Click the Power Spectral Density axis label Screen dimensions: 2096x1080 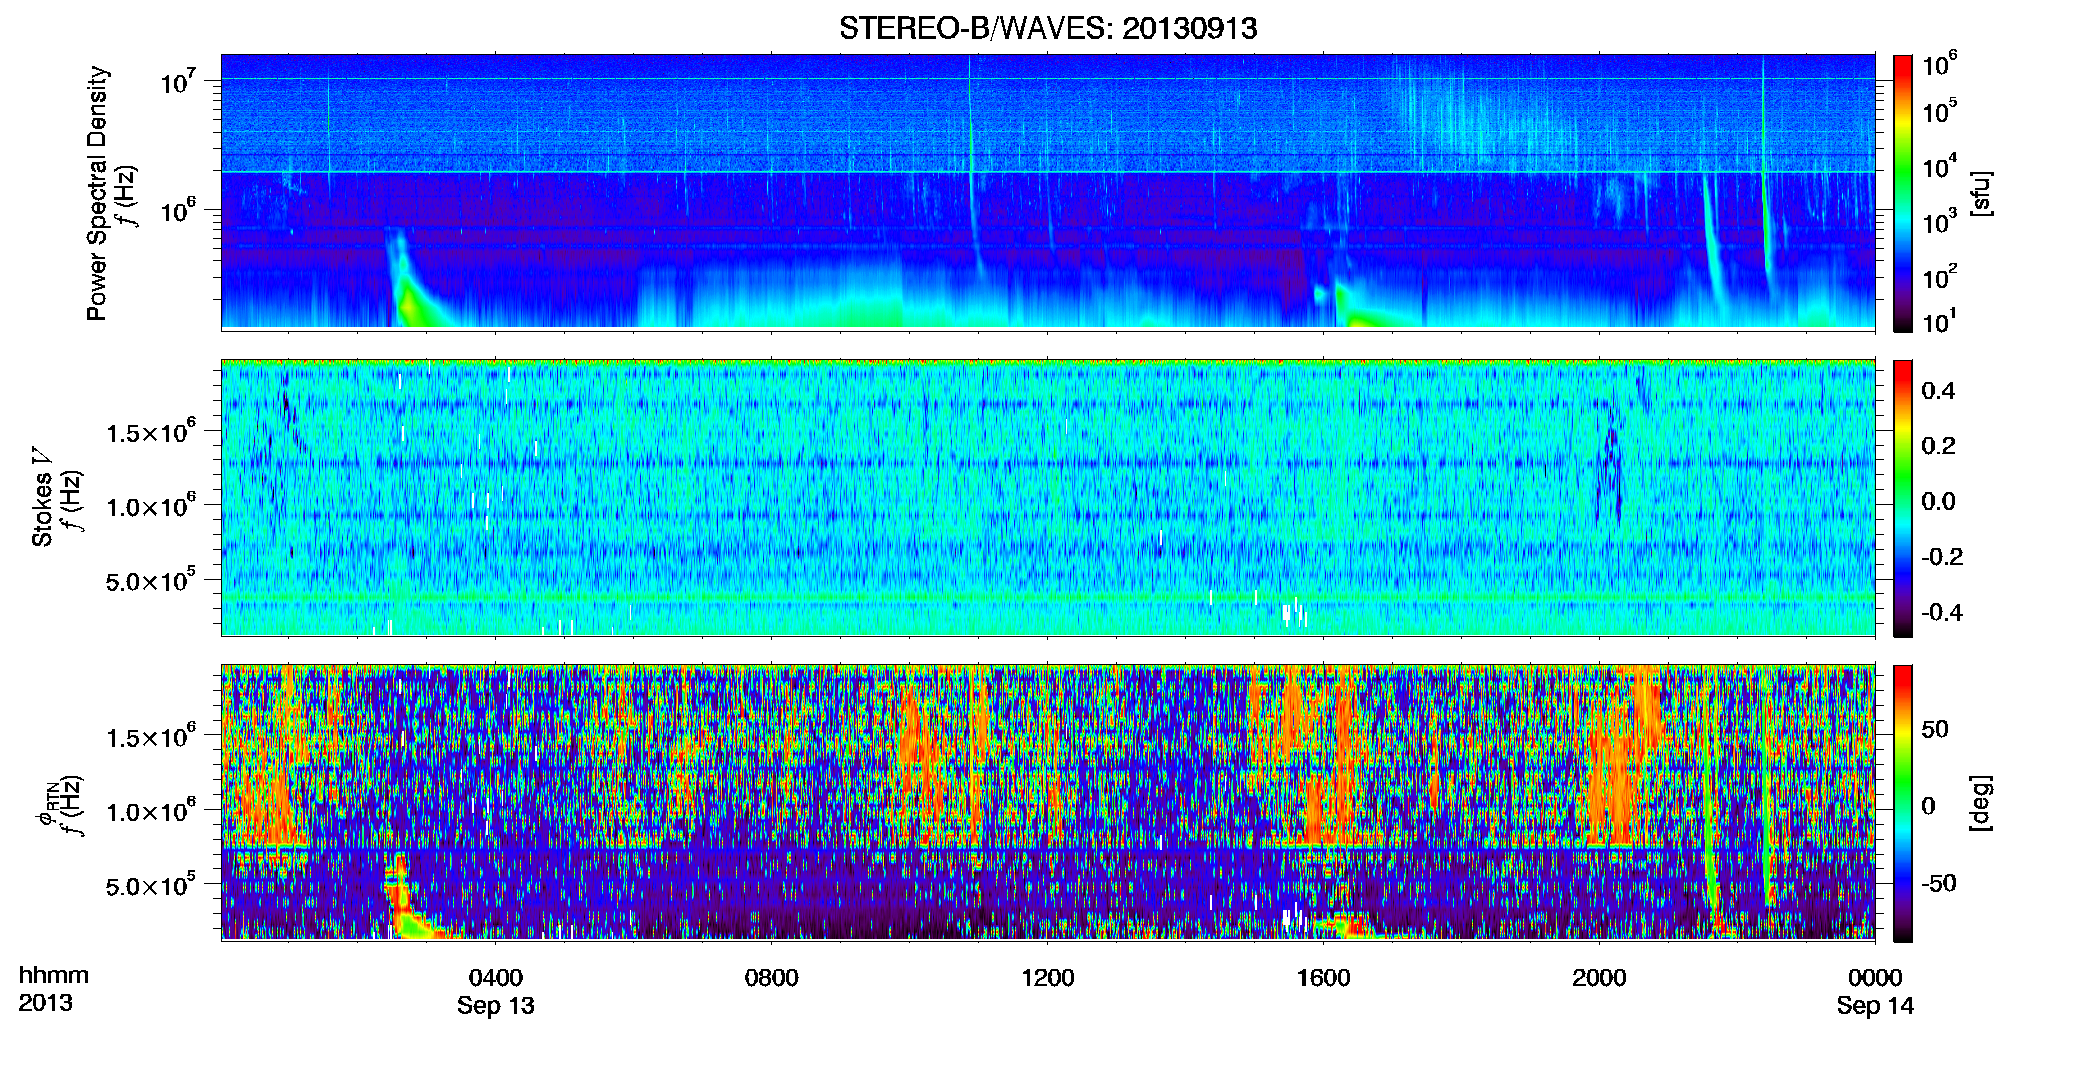tap(97, 193)
